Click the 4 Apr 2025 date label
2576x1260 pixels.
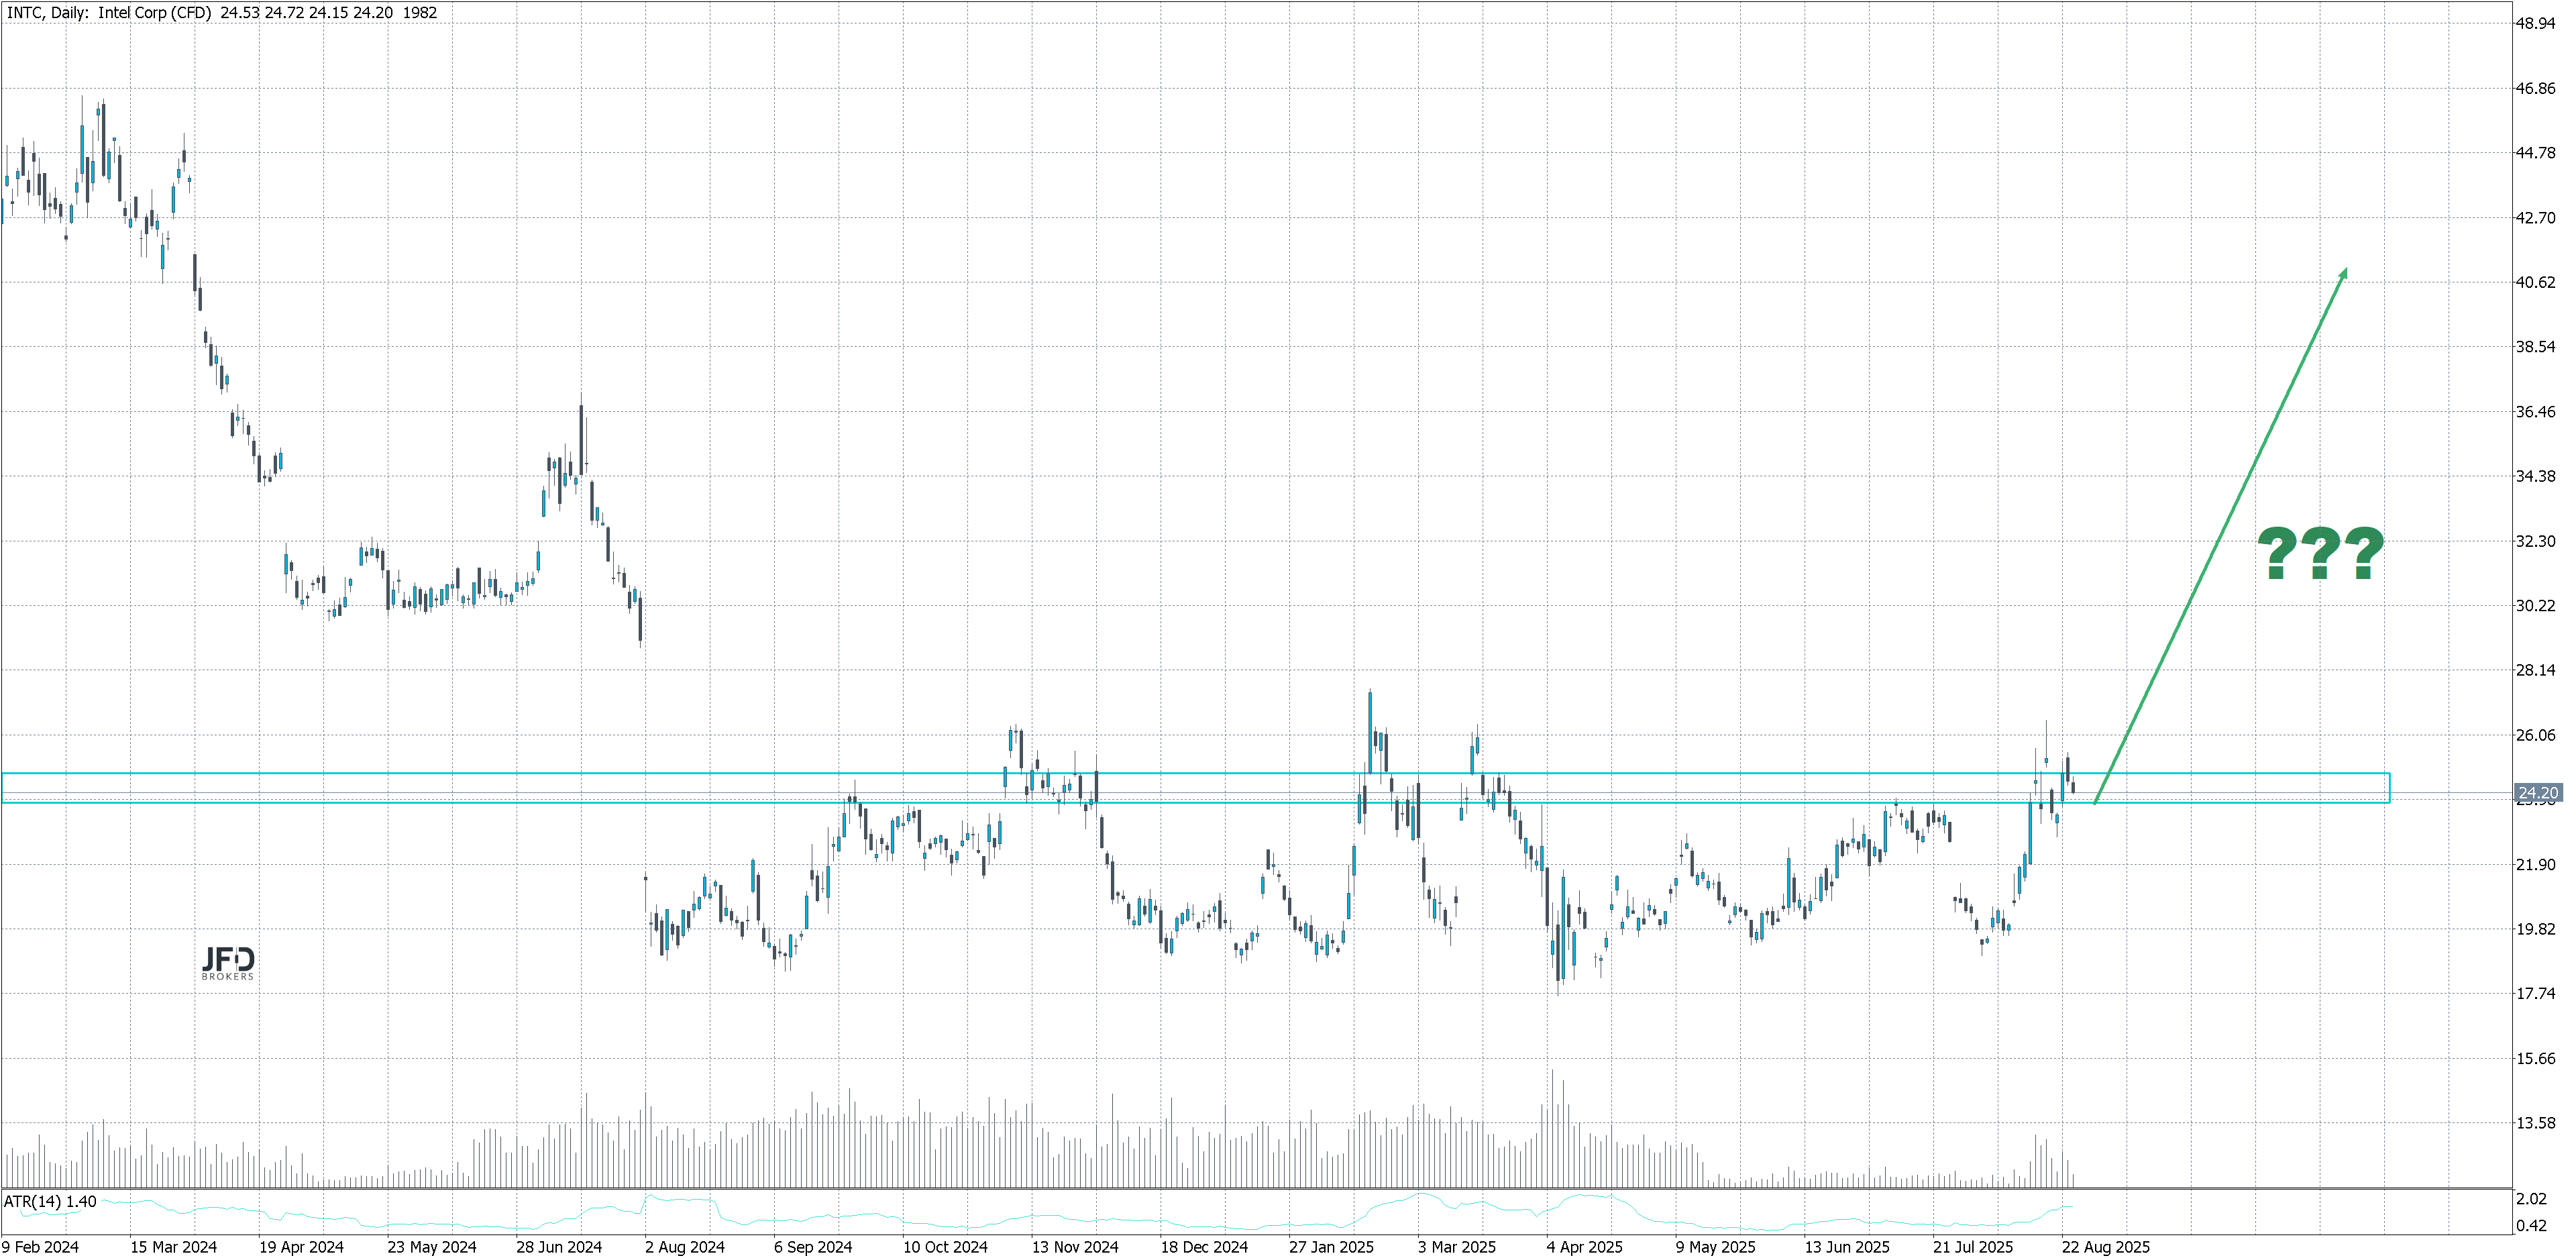(1585, 1247)
